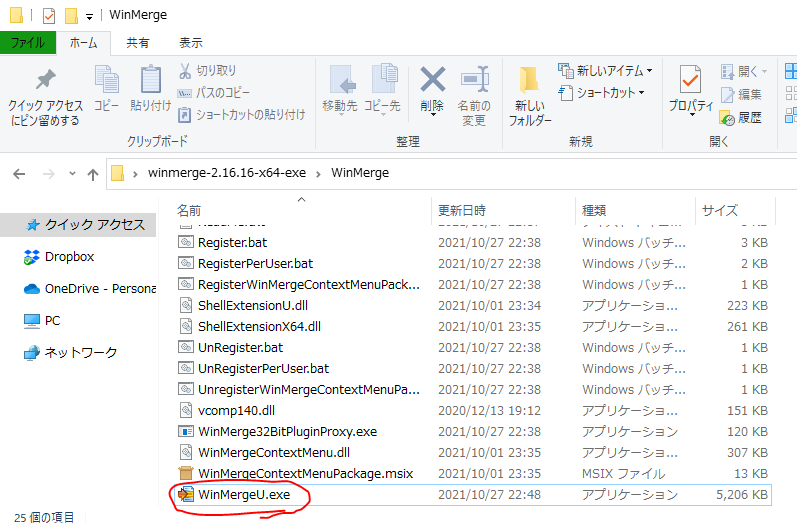Click the title bar properties checkmark icon
The height and width of the screenshot is (528, 797).
[x=49, y=16]
